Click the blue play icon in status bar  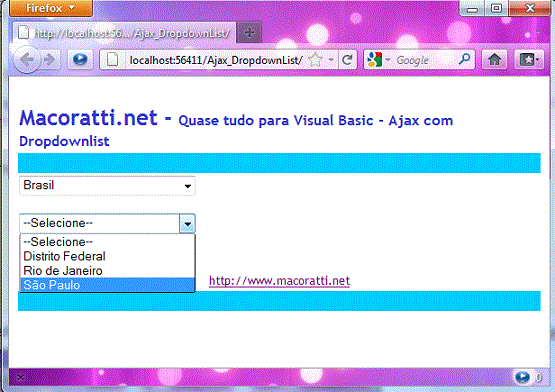[x=522, y=377]
